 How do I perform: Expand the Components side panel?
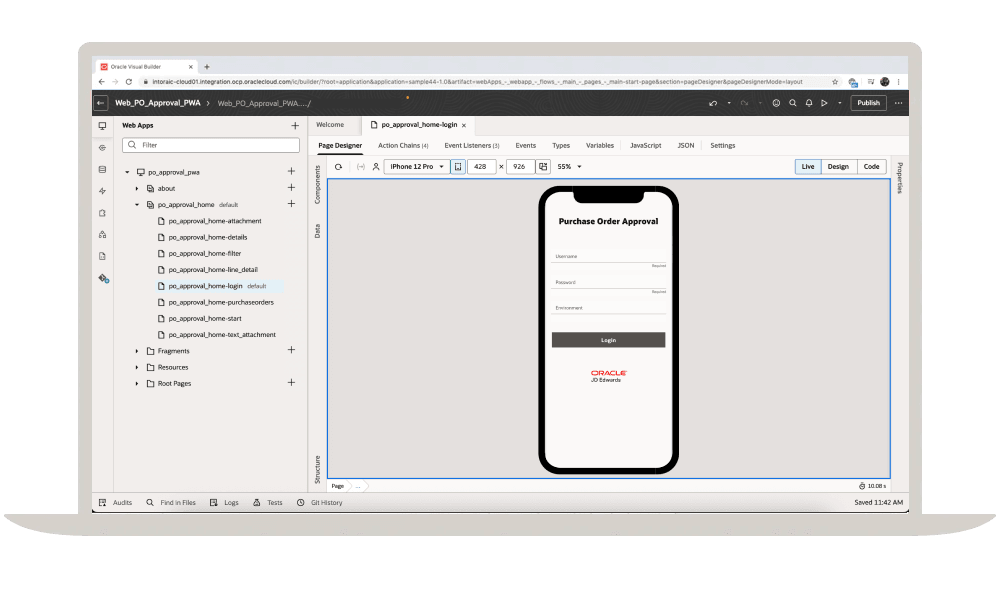click(317, 185)
